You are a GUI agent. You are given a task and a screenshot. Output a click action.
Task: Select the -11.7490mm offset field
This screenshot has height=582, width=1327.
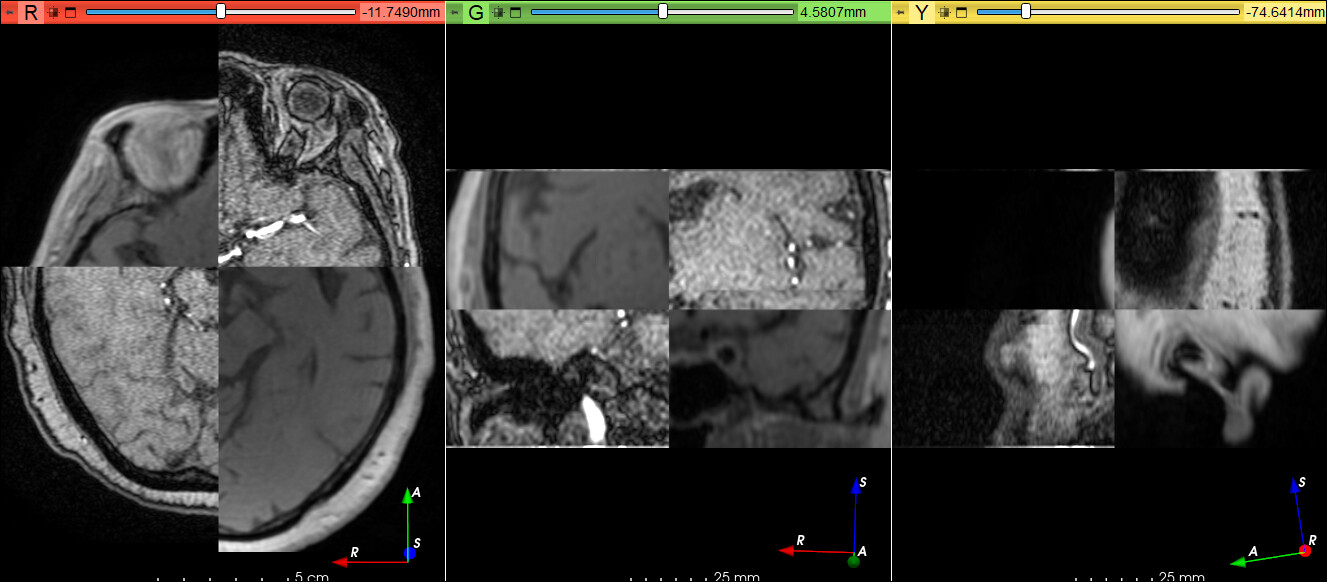point(400,12)
